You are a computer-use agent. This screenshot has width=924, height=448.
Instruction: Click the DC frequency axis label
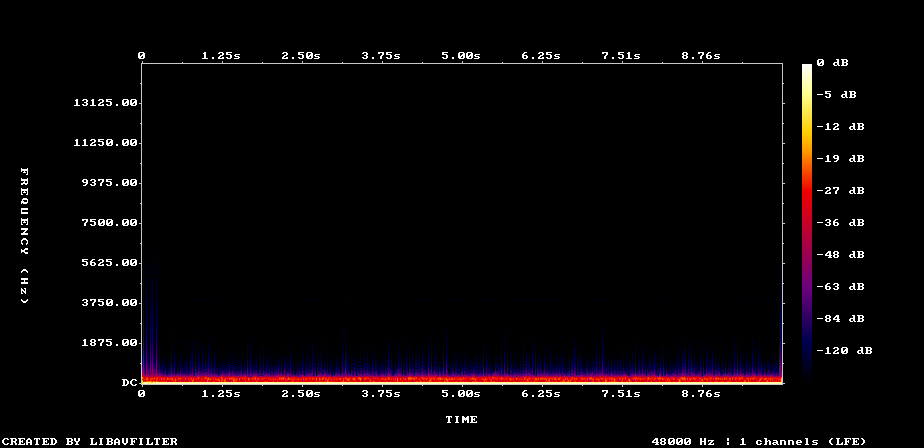(129, 383)
